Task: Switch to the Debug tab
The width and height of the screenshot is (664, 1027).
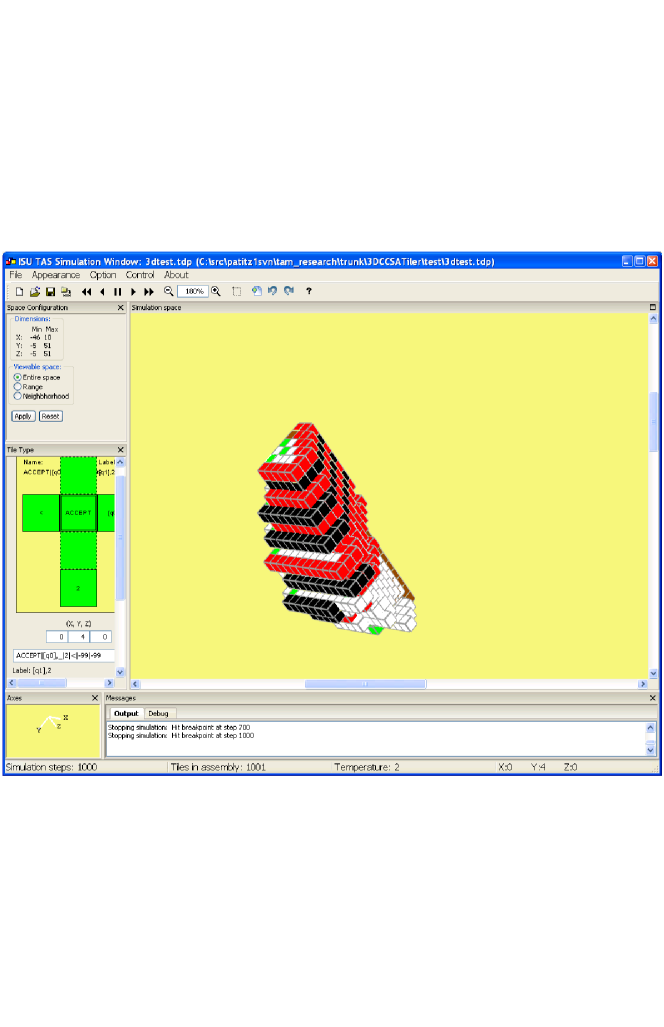Action: click(x=158, y=713)
